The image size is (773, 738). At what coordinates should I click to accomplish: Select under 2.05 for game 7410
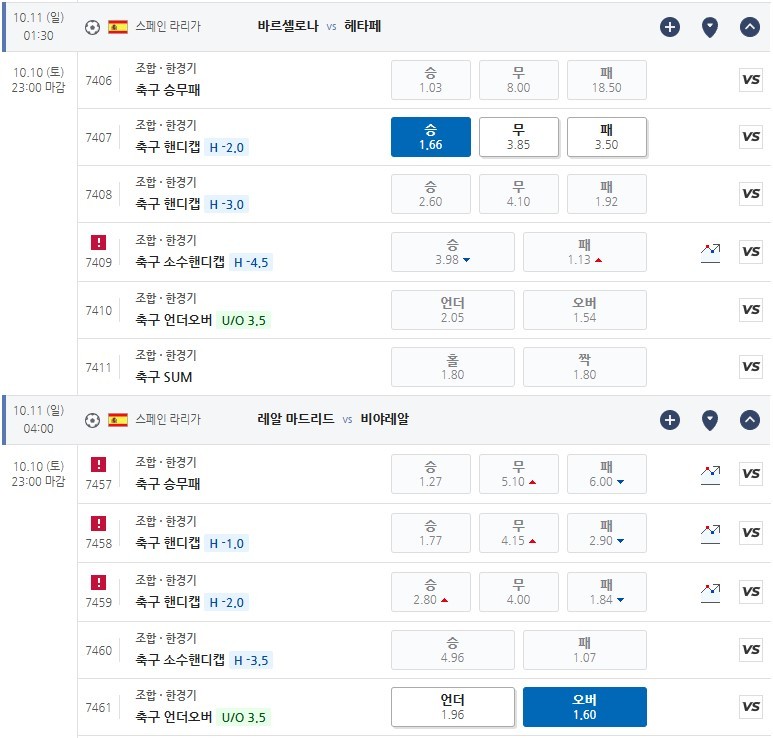pyautogui.click(x=453, y=310)
